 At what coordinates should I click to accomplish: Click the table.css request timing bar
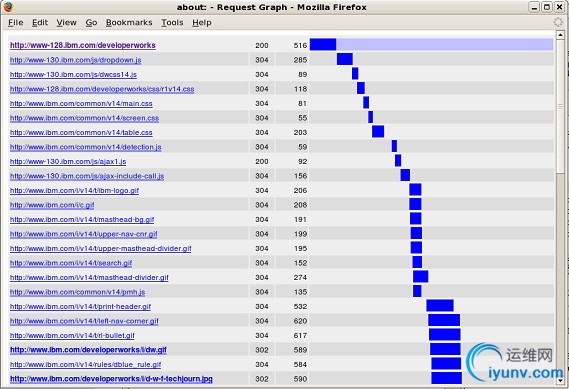[378, 132]
